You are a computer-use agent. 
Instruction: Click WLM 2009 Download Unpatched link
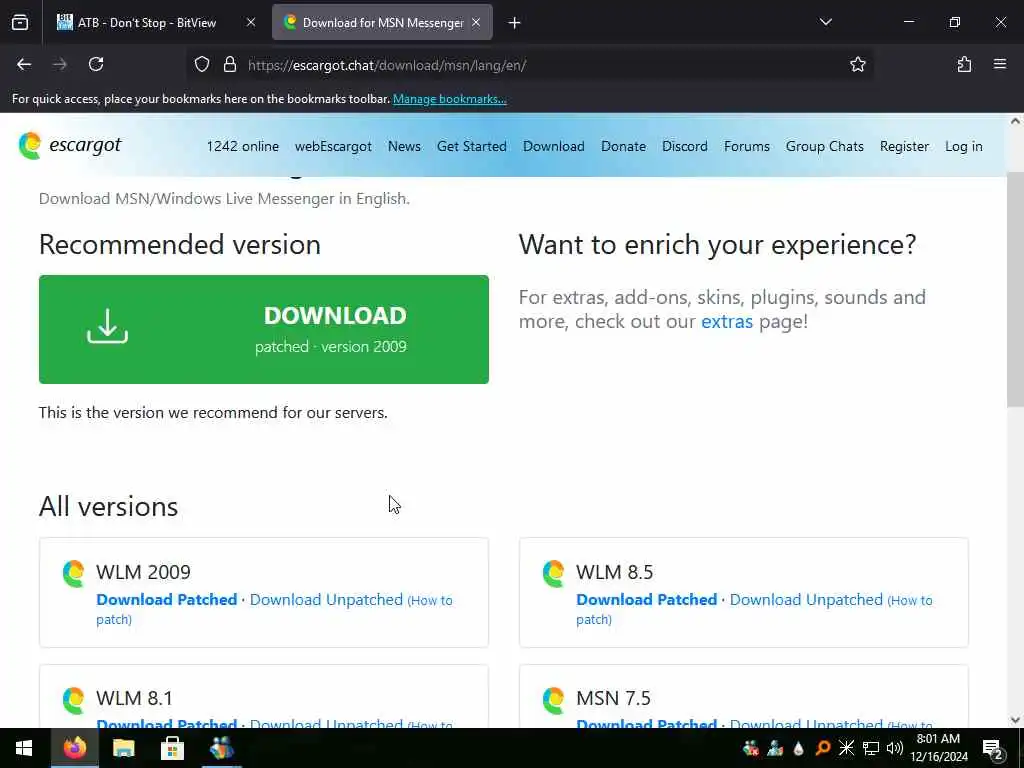pos(326,600)
